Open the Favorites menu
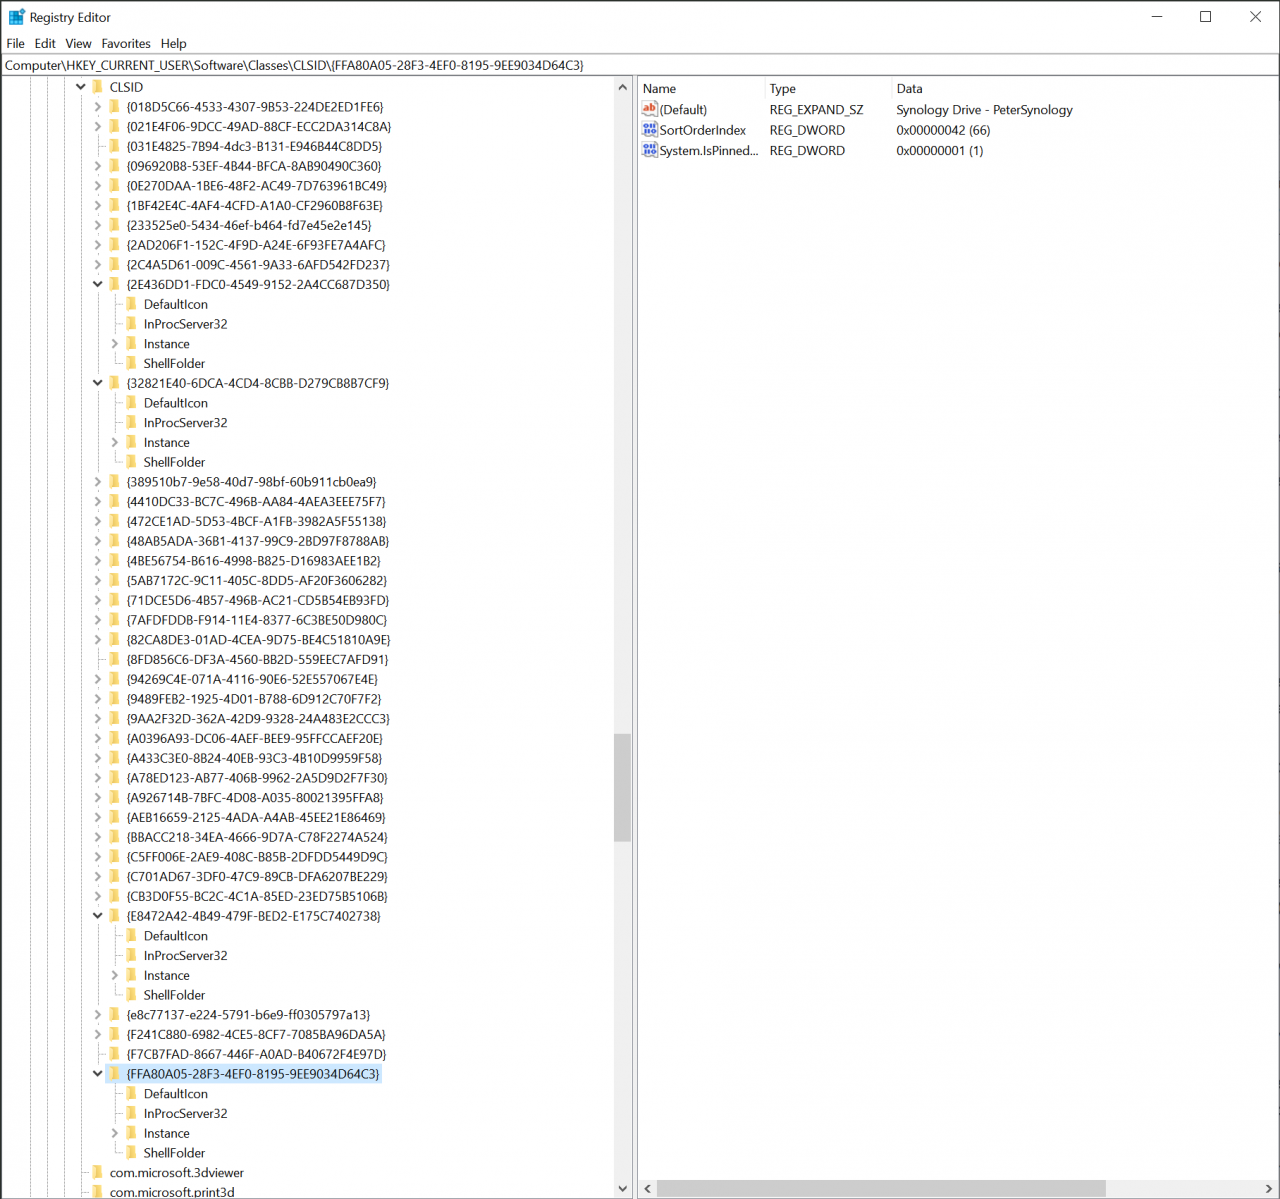Image resolution: width=1280 pixels, height=1199 pixels. [125, 43]
